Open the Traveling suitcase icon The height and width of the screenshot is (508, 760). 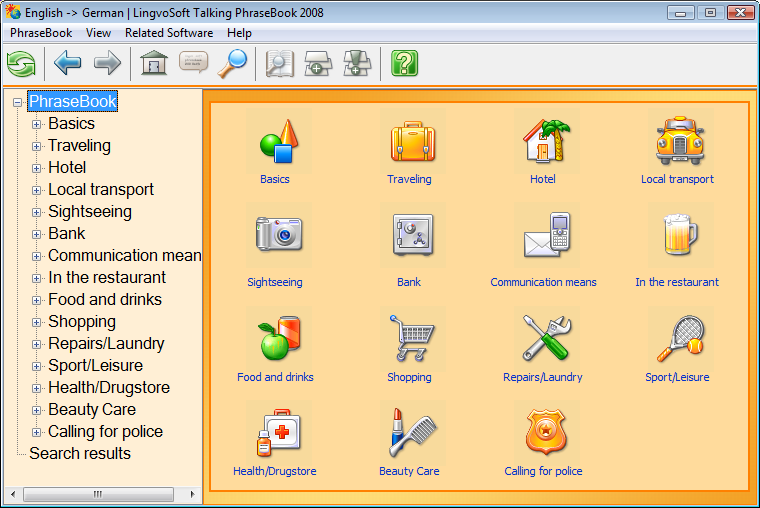413,141
